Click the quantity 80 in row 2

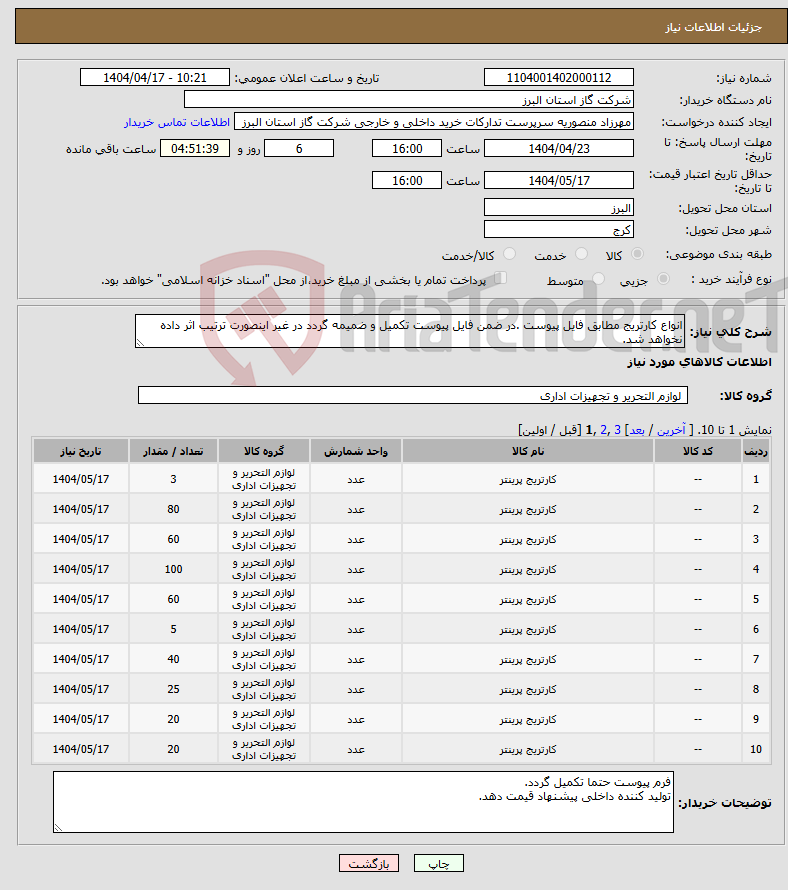click(173, 509)
